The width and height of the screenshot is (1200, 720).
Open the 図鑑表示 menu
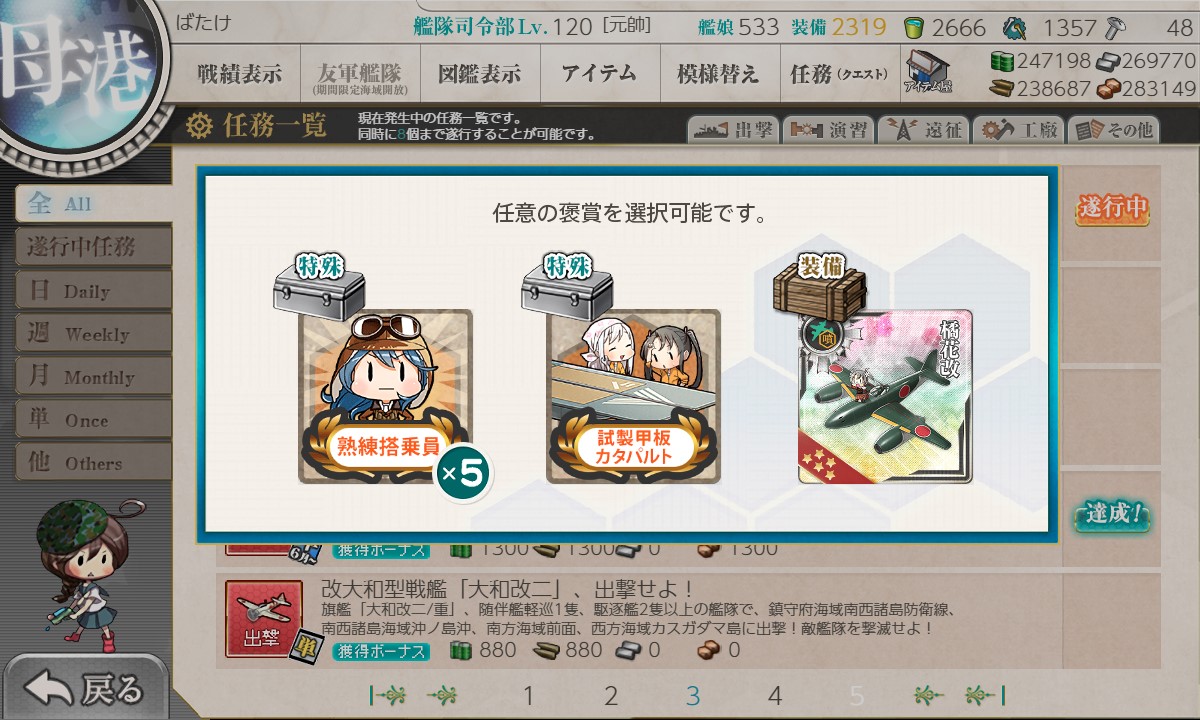(x=480, y=73)
